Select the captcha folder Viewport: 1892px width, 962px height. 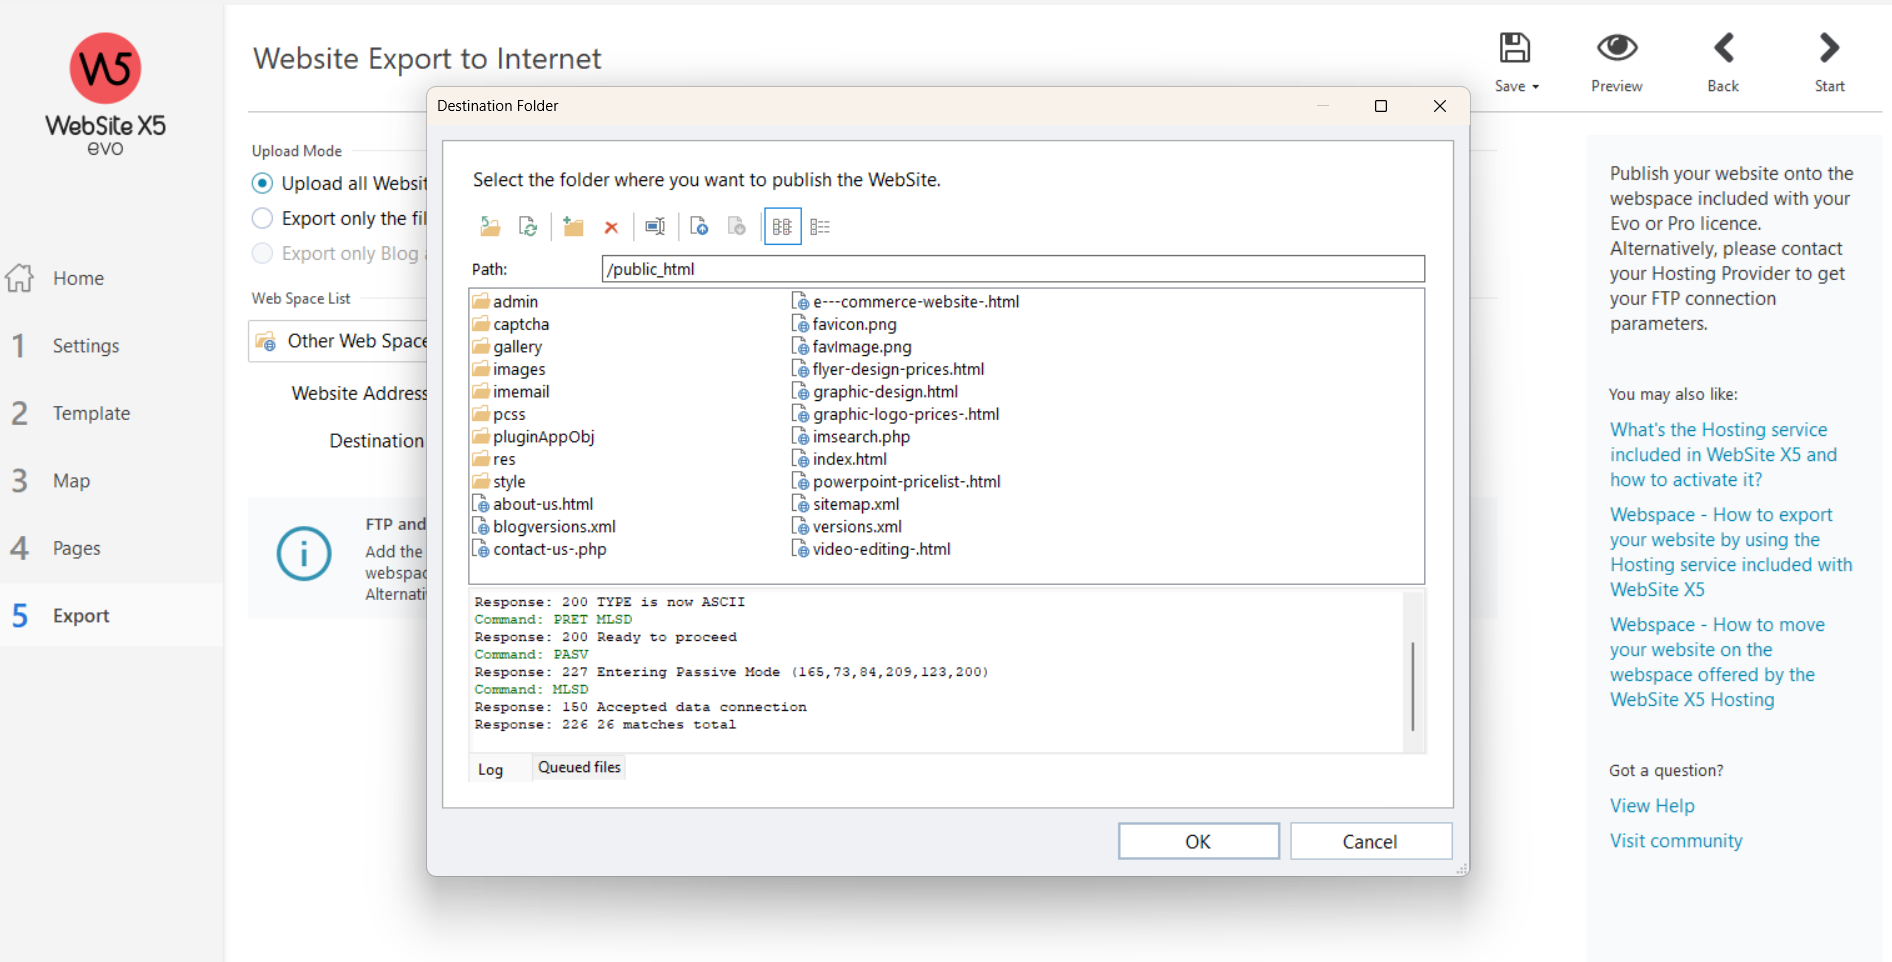point(511,324)
